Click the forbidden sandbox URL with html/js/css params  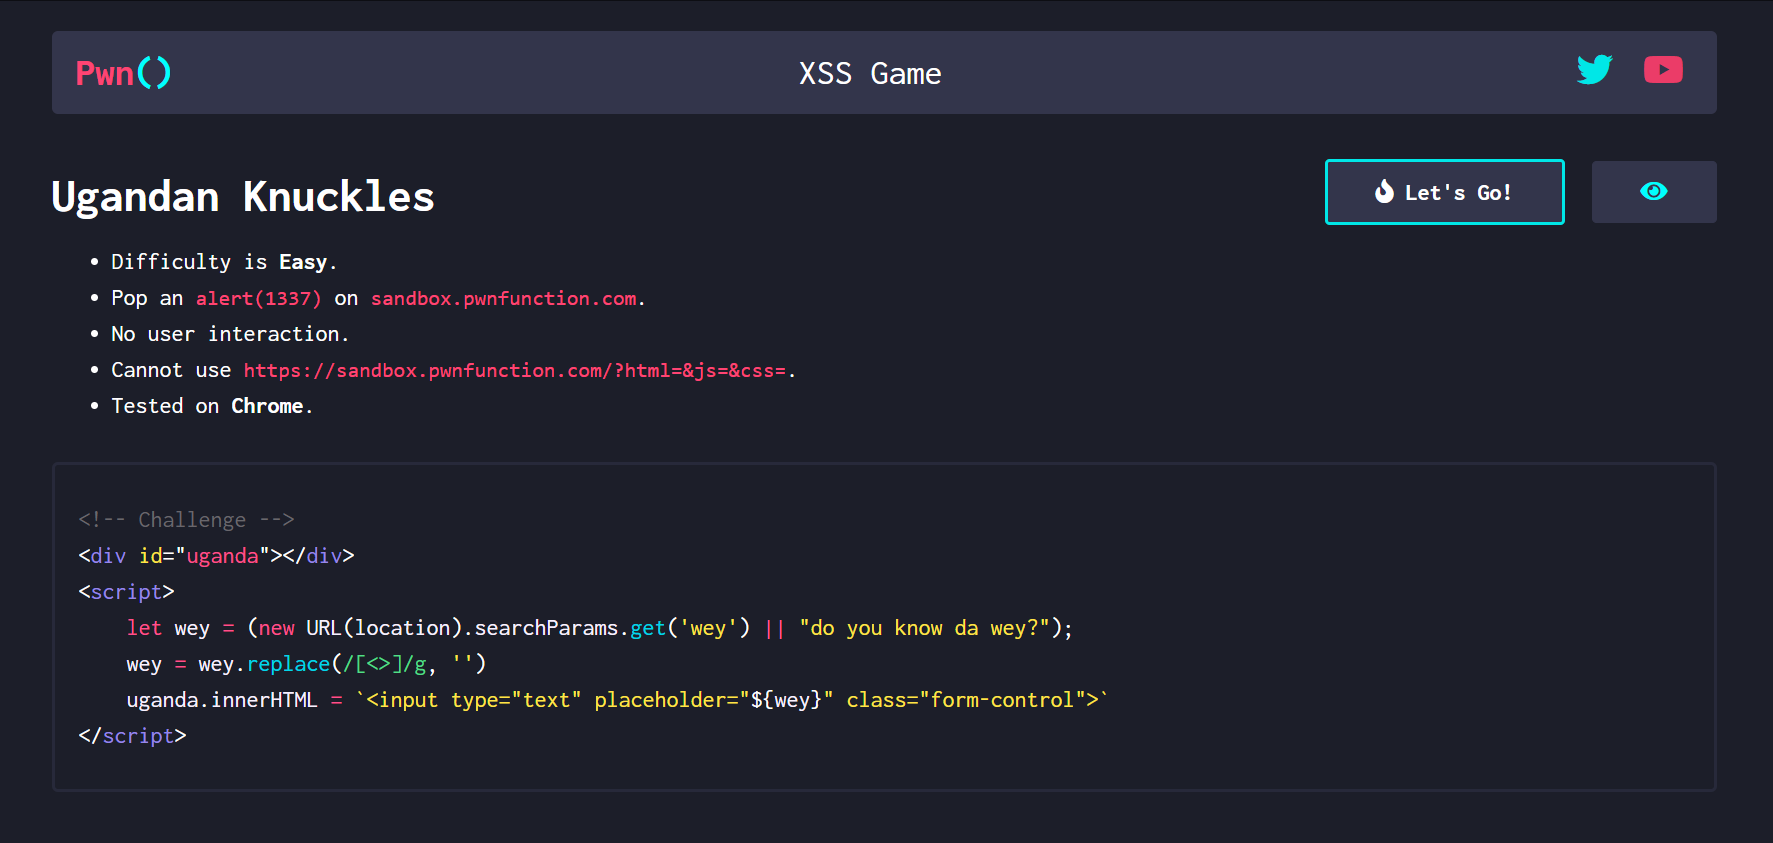point(515,371)
